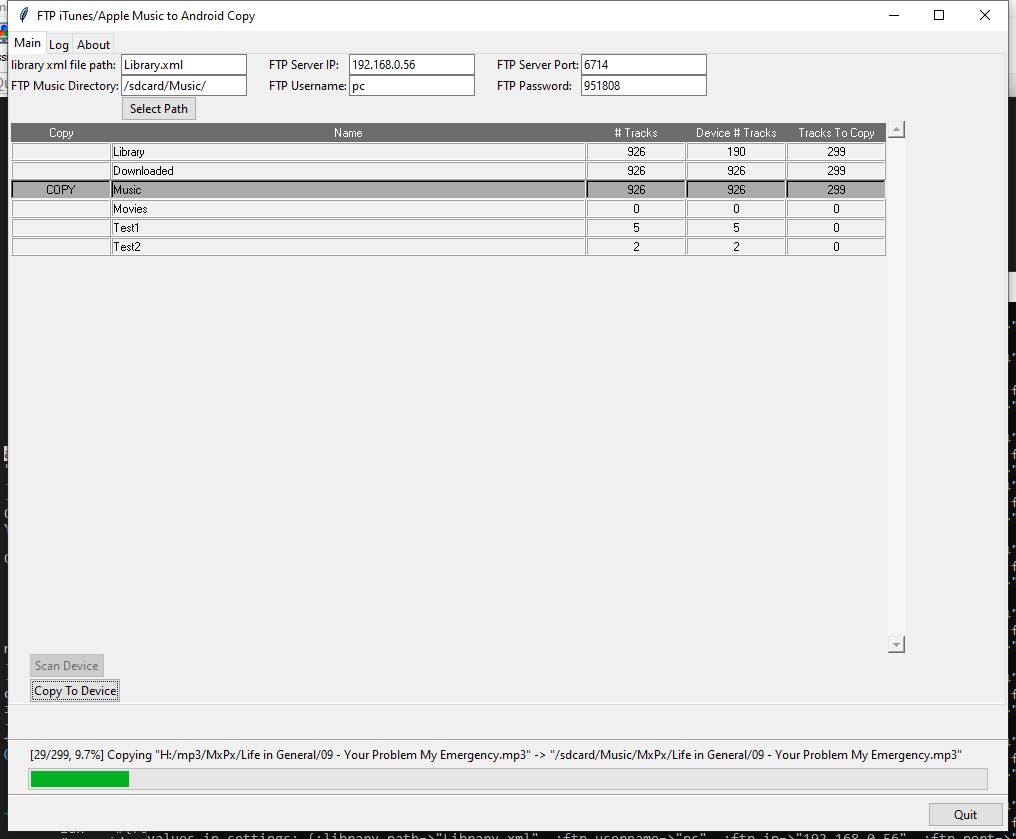Viewport: 1016px width, 839px height.
Task: Select the Test2 playlist row
Action: (x=350, y=246)
